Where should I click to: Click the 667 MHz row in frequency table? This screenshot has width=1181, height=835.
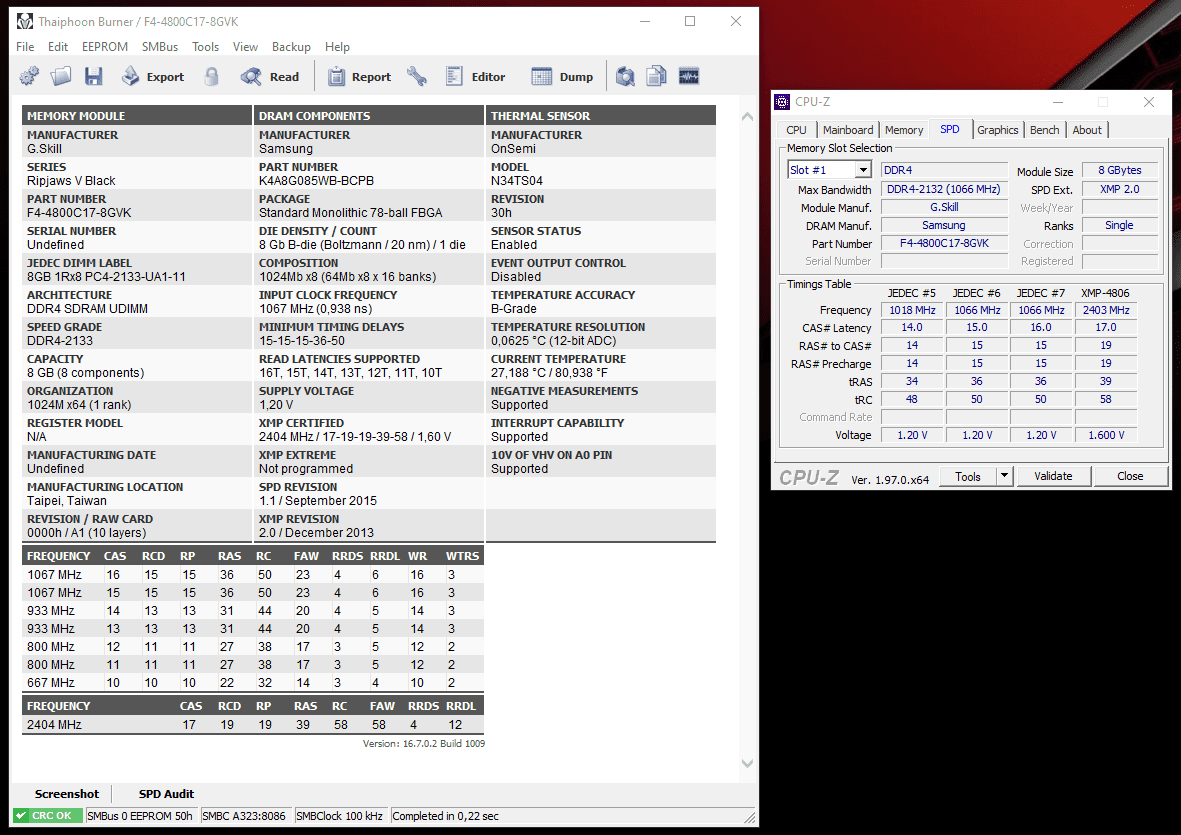(252, 683)
